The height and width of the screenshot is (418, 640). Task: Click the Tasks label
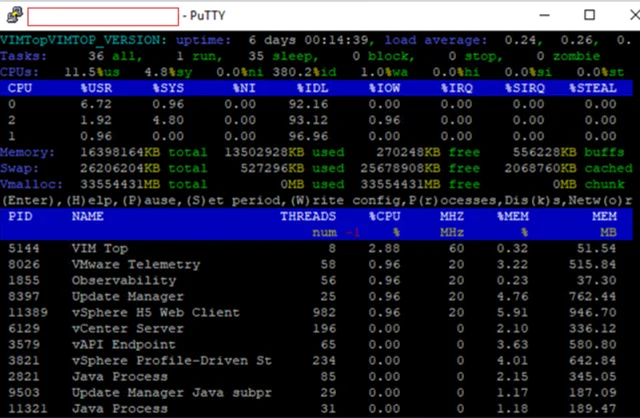pos(24,56)
